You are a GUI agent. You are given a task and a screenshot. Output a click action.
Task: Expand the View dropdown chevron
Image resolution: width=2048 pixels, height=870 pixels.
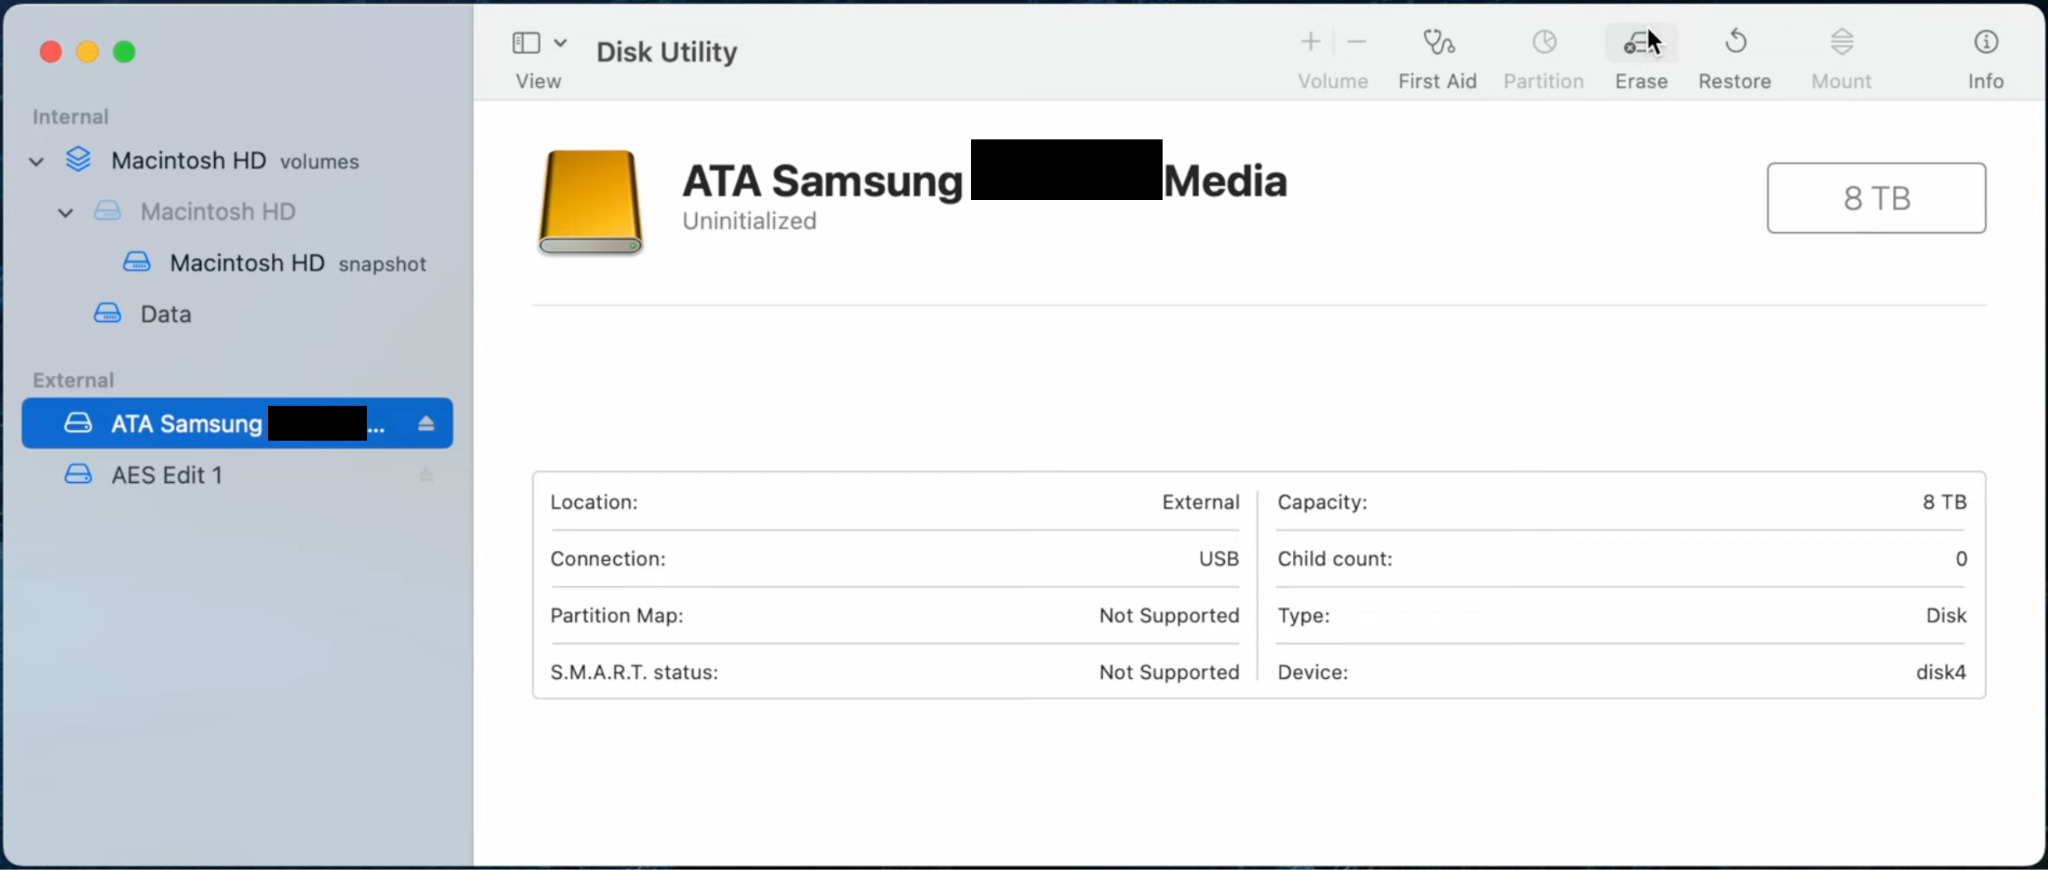point(560,42)
